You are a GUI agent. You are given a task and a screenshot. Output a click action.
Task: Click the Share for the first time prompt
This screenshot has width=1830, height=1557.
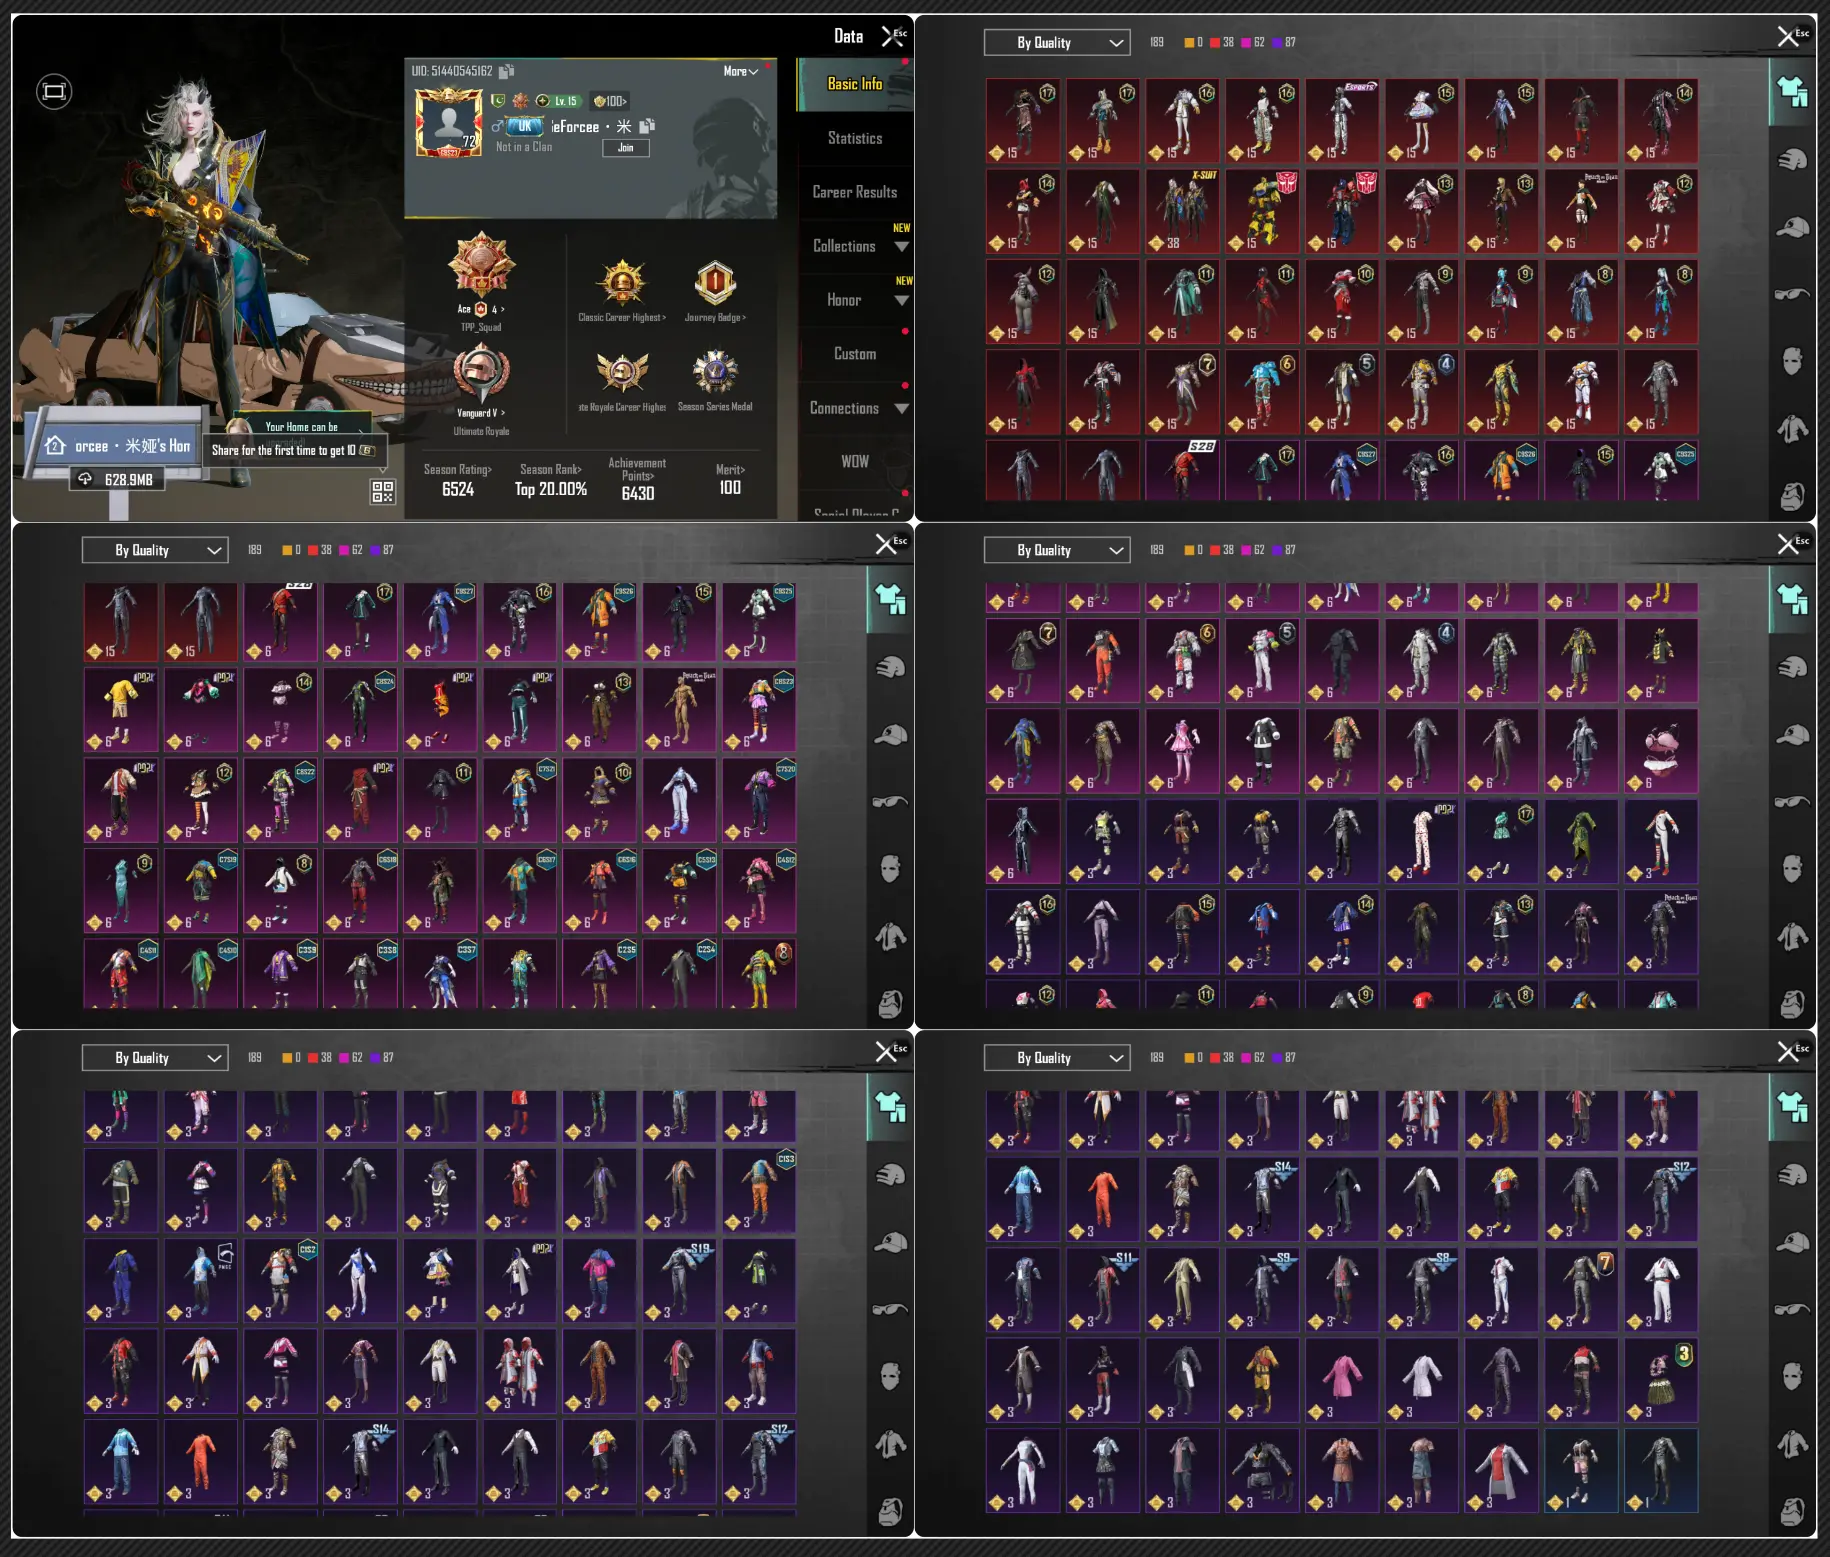[x=293, y=450]
